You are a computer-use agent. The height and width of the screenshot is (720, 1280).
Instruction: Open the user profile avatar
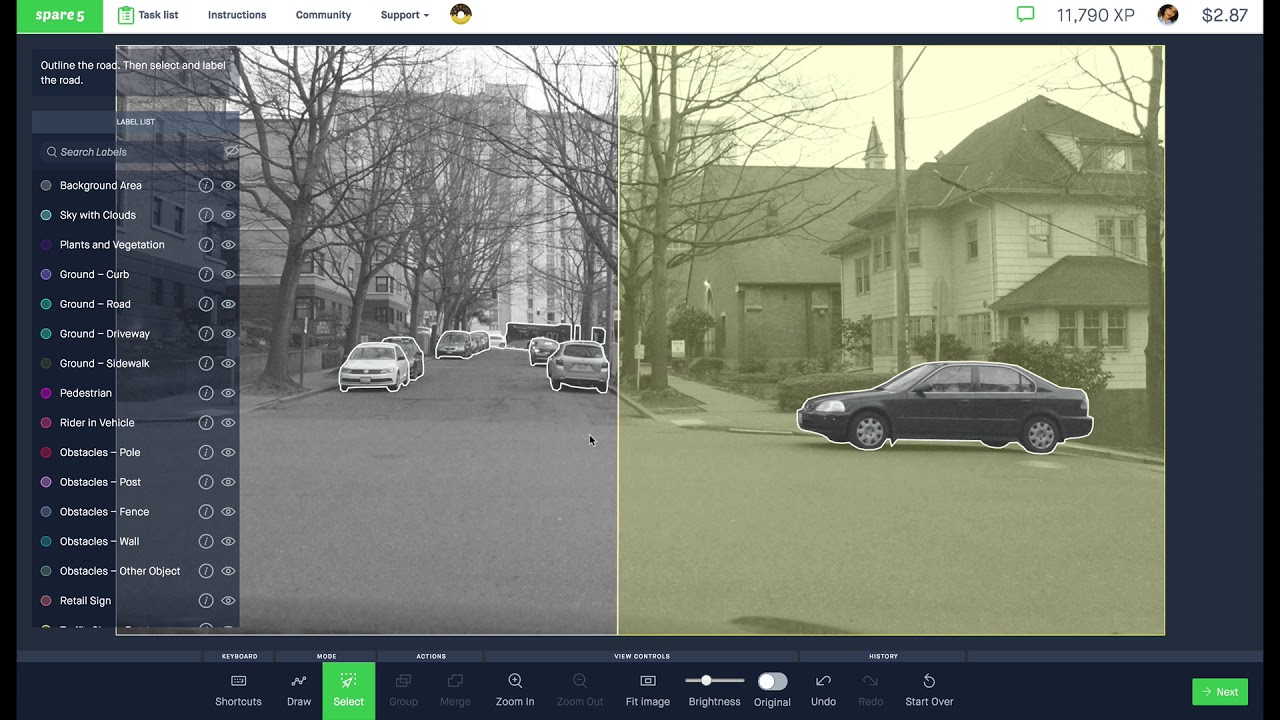pos(1168,15)
